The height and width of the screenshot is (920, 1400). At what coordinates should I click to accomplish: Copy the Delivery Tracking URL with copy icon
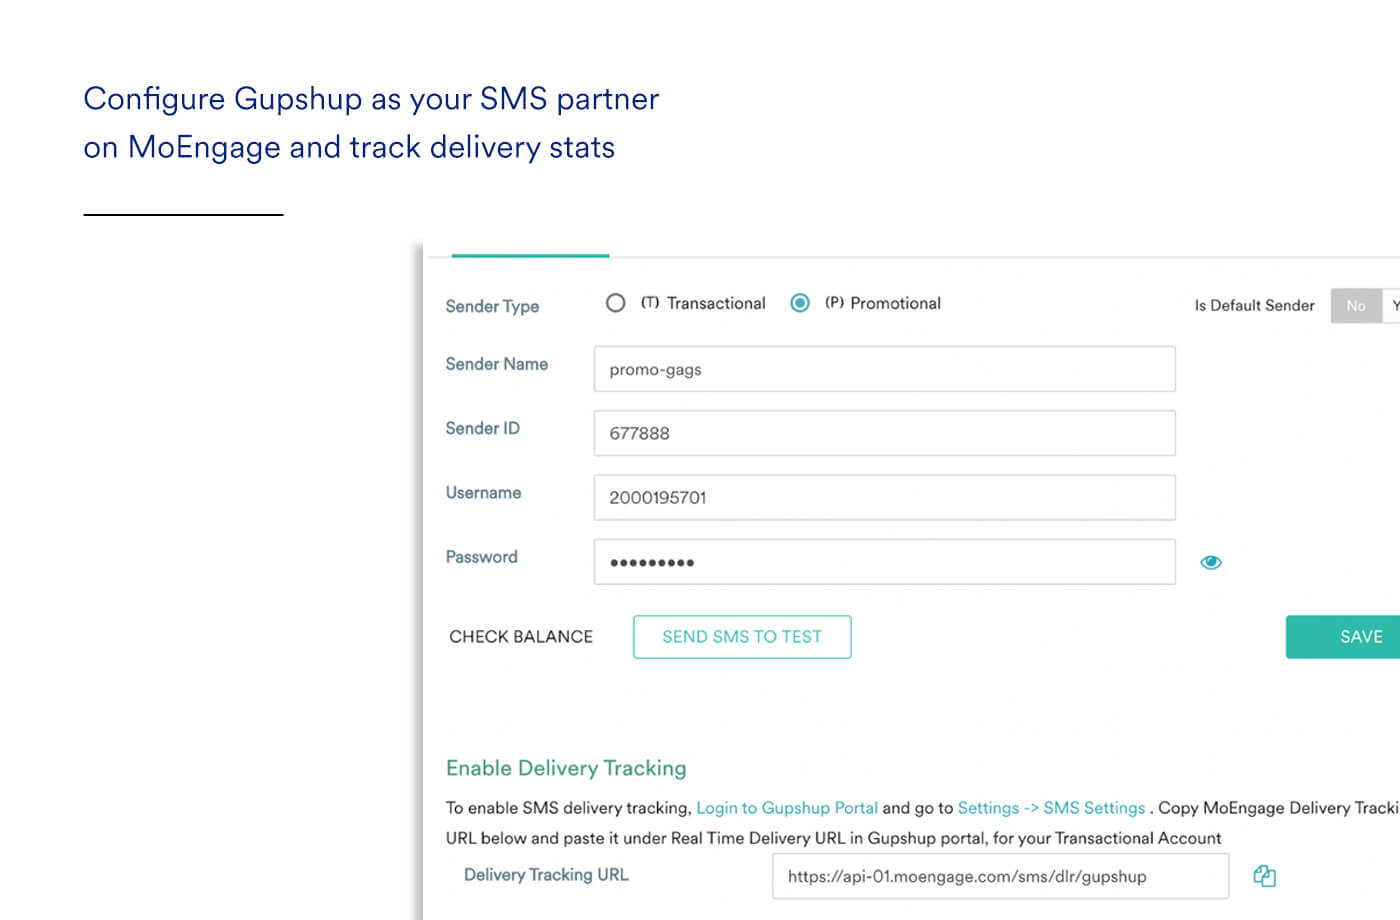click(x=1264, y=876)
